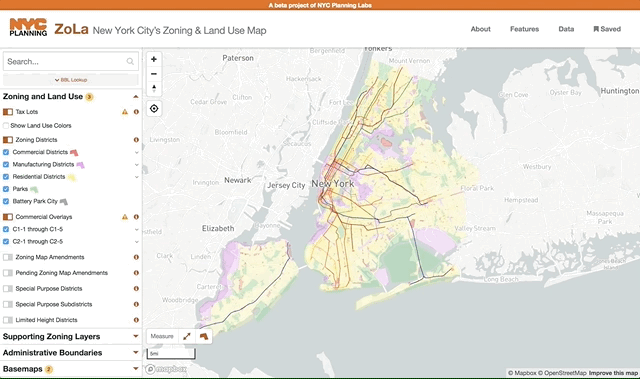Zoom in on the map
The image size is (640, 379).
coord(154,59)
